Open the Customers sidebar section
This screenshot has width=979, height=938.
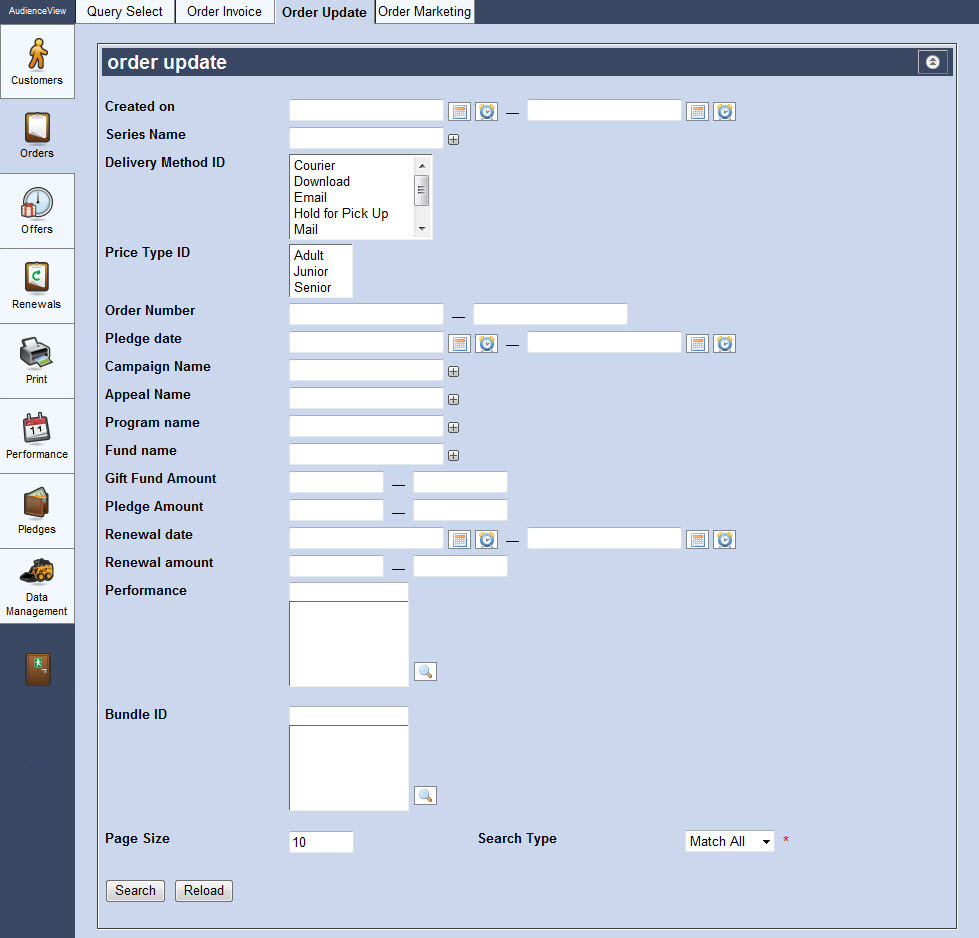click(x=37, y=61)
